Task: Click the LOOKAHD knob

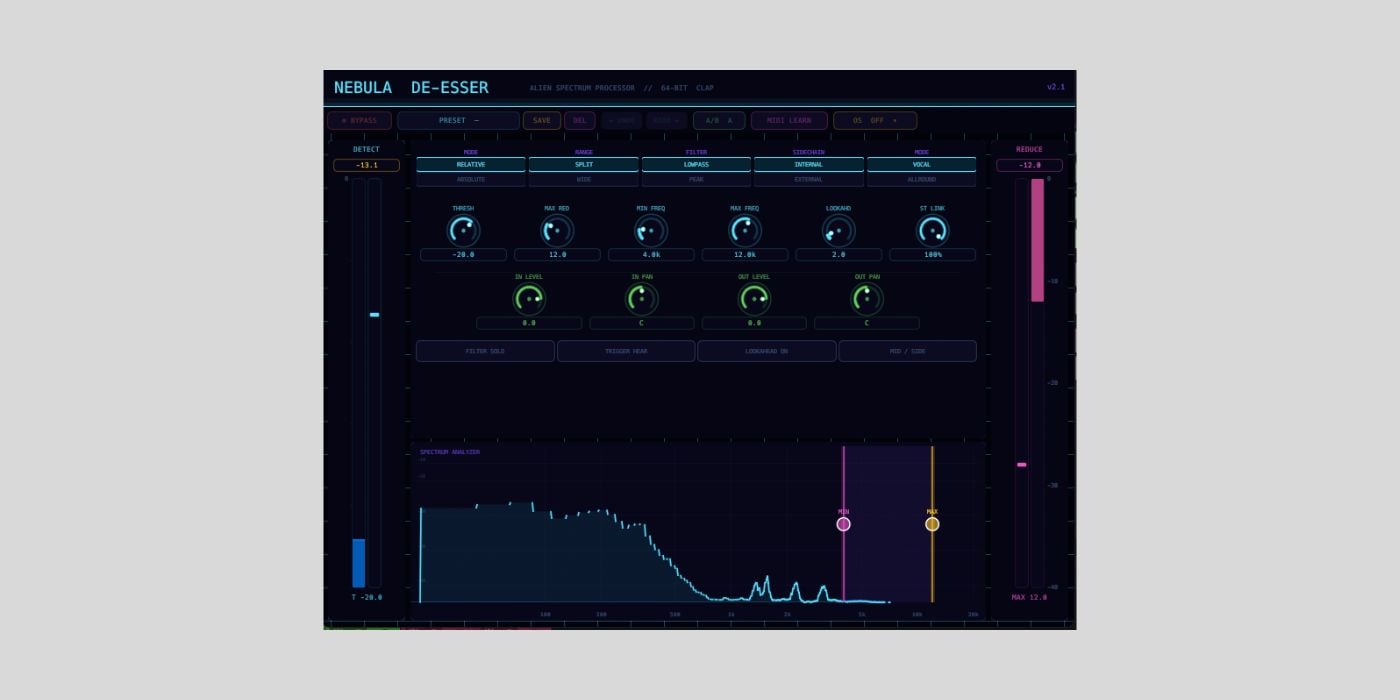Action: coord(838,231)
